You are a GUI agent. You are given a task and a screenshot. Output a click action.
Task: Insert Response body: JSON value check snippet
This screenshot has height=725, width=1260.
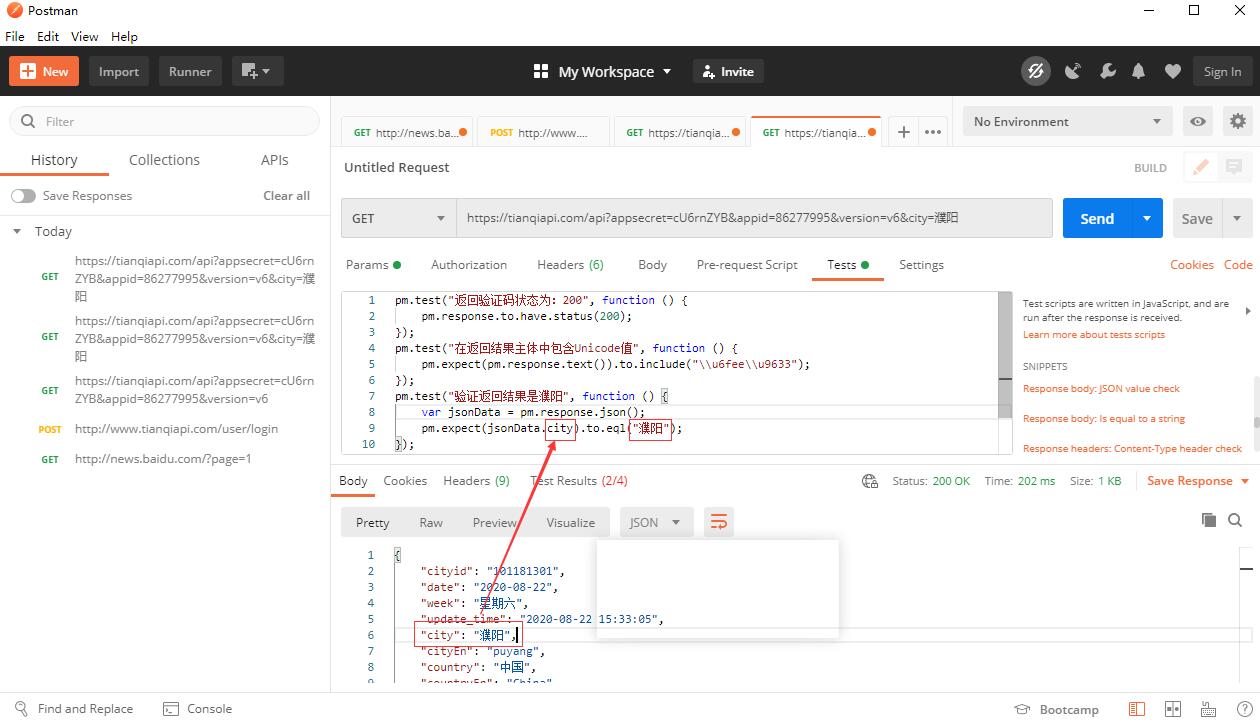pyautogui.click(x=1101, y=389)
